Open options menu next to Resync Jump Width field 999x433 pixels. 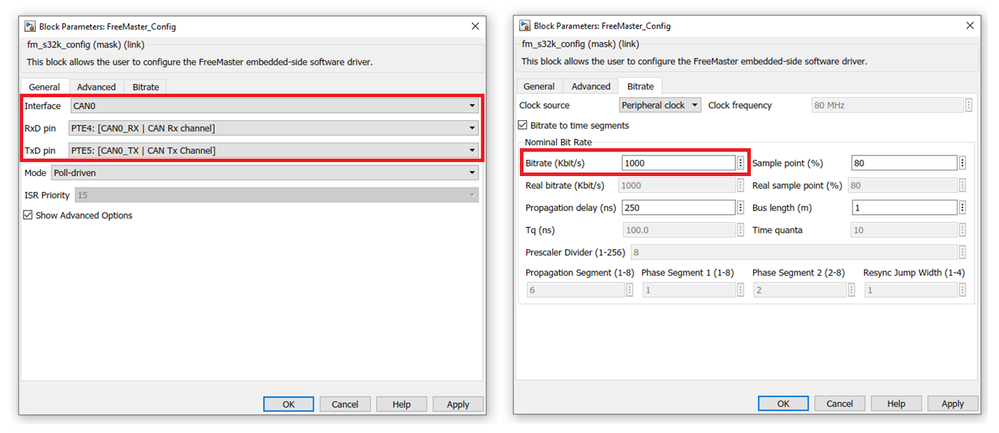tap(962, 290)
